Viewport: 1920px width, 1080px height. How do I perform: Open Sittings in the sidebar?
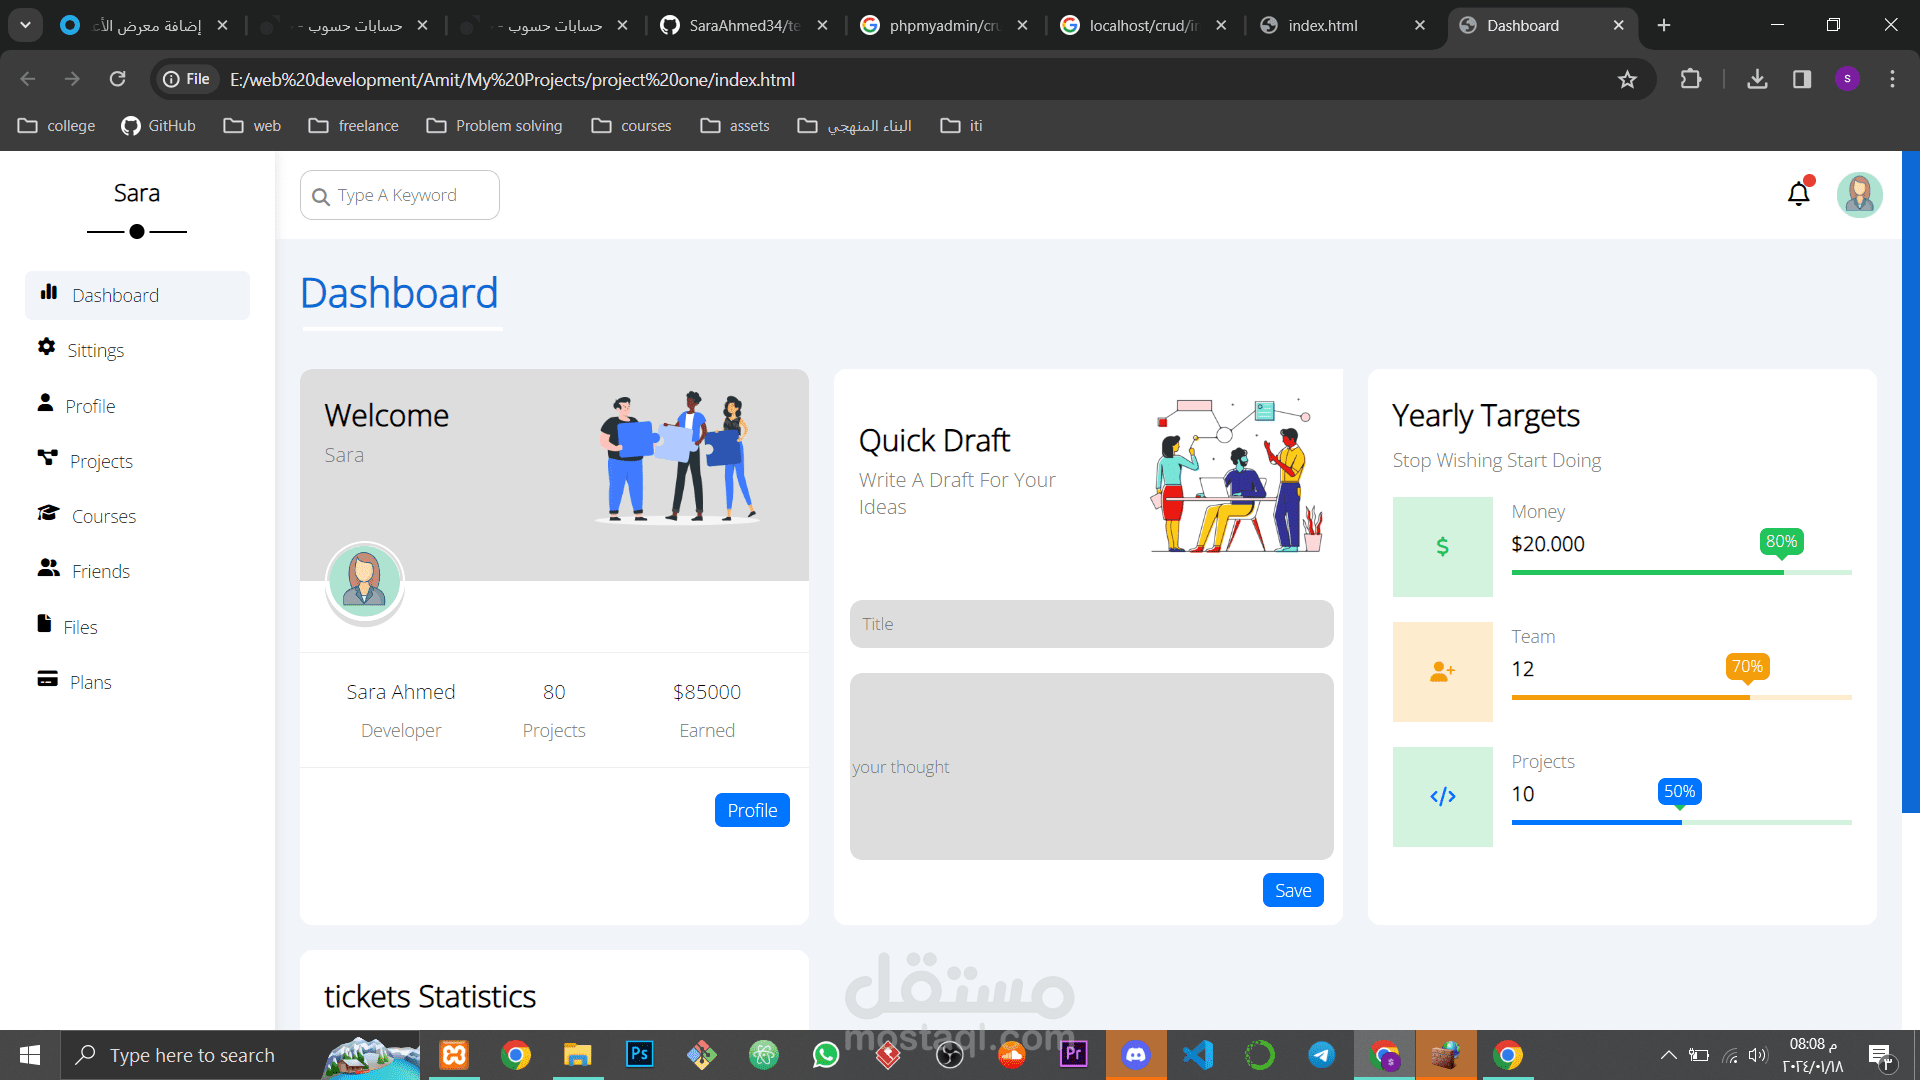tap(95, 350)
